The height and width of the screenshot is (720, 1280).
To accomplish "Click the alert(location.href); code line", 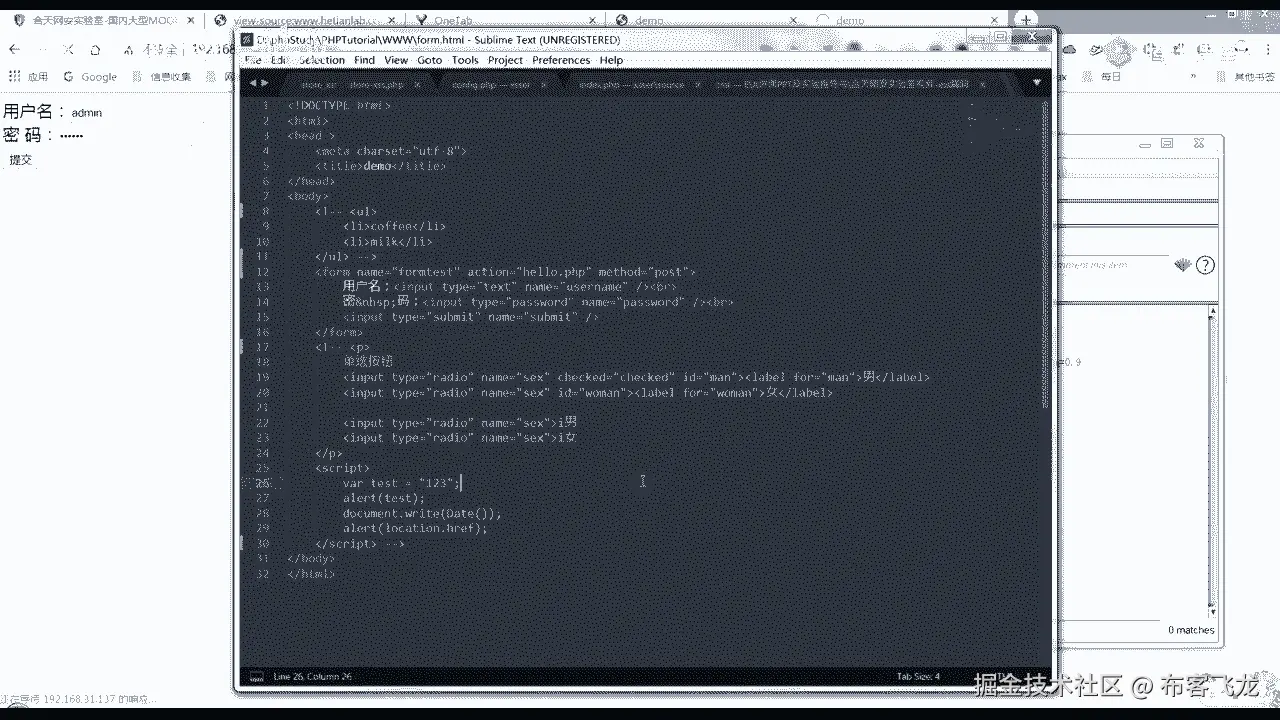I will 415,528.
